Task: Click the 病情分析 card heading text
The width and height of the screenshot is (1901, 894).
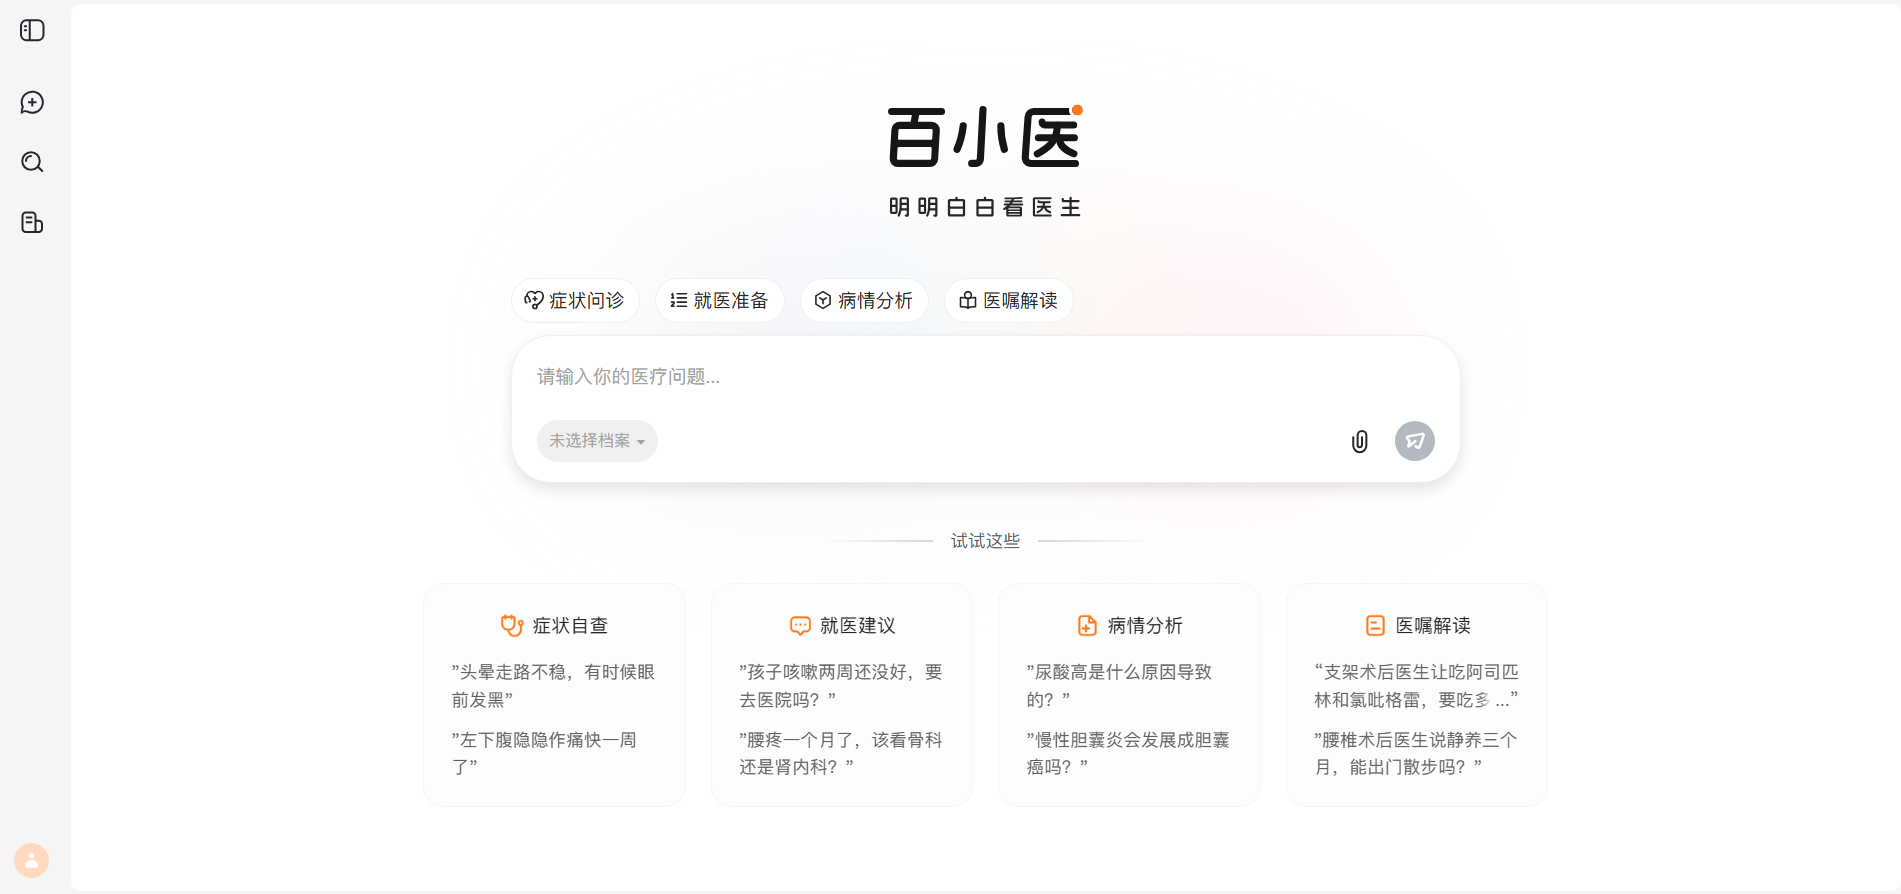Action: (x=1145, y=625)
